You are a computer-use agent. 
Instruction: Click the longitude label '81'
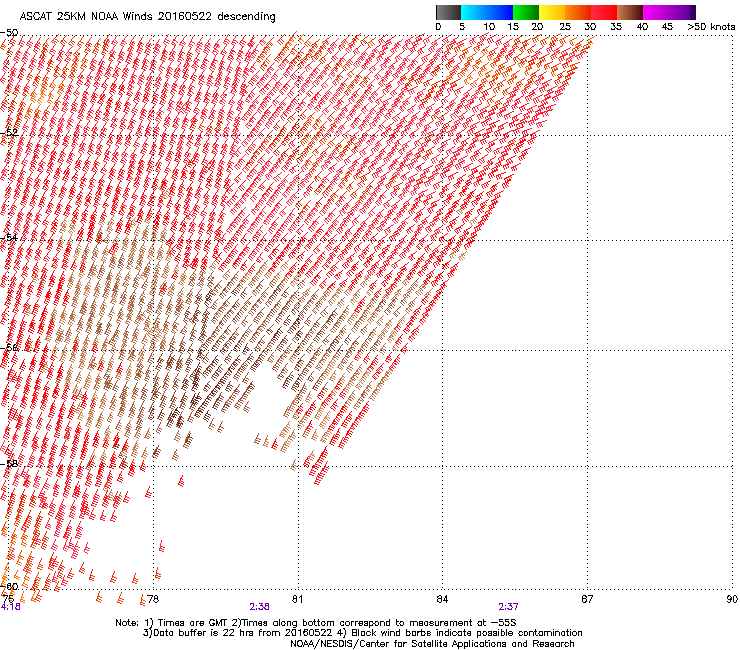click(x=297, y=599)
